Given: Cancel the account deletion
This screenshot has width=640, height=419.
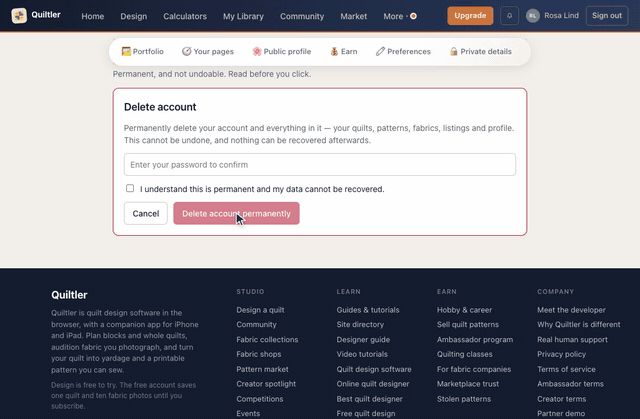Looking at the screenshot, I should point(146,213).
